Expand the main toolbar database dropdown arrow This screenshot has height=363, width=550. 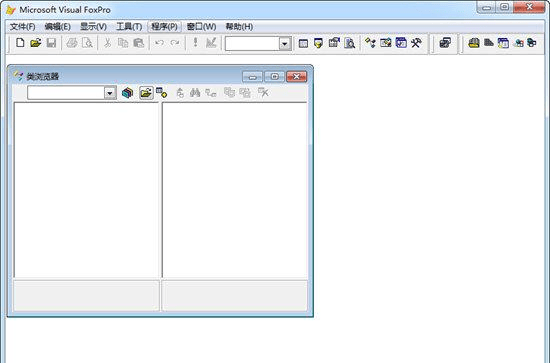(x=285, y=44)
